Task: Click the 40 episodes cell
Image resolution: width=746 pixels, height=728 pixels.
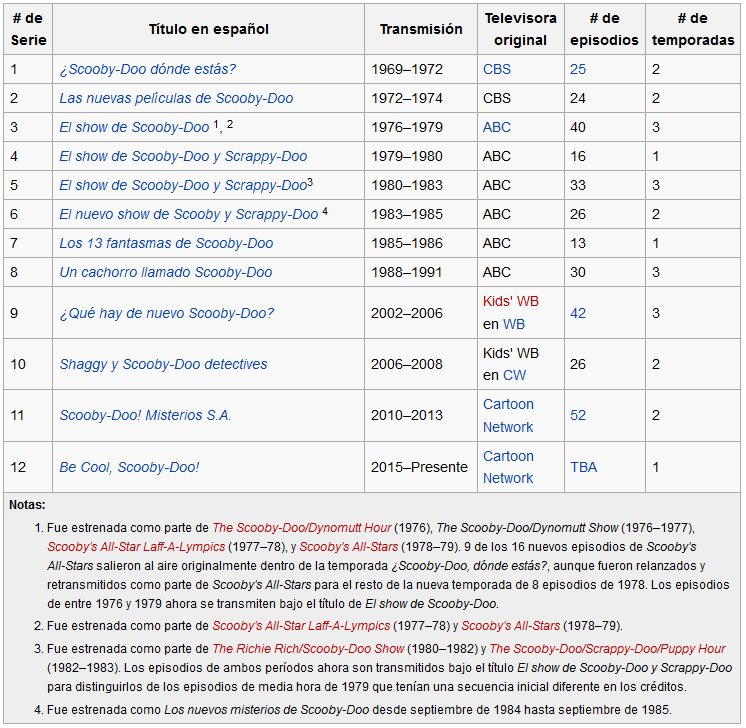Action: coord(605,128)
